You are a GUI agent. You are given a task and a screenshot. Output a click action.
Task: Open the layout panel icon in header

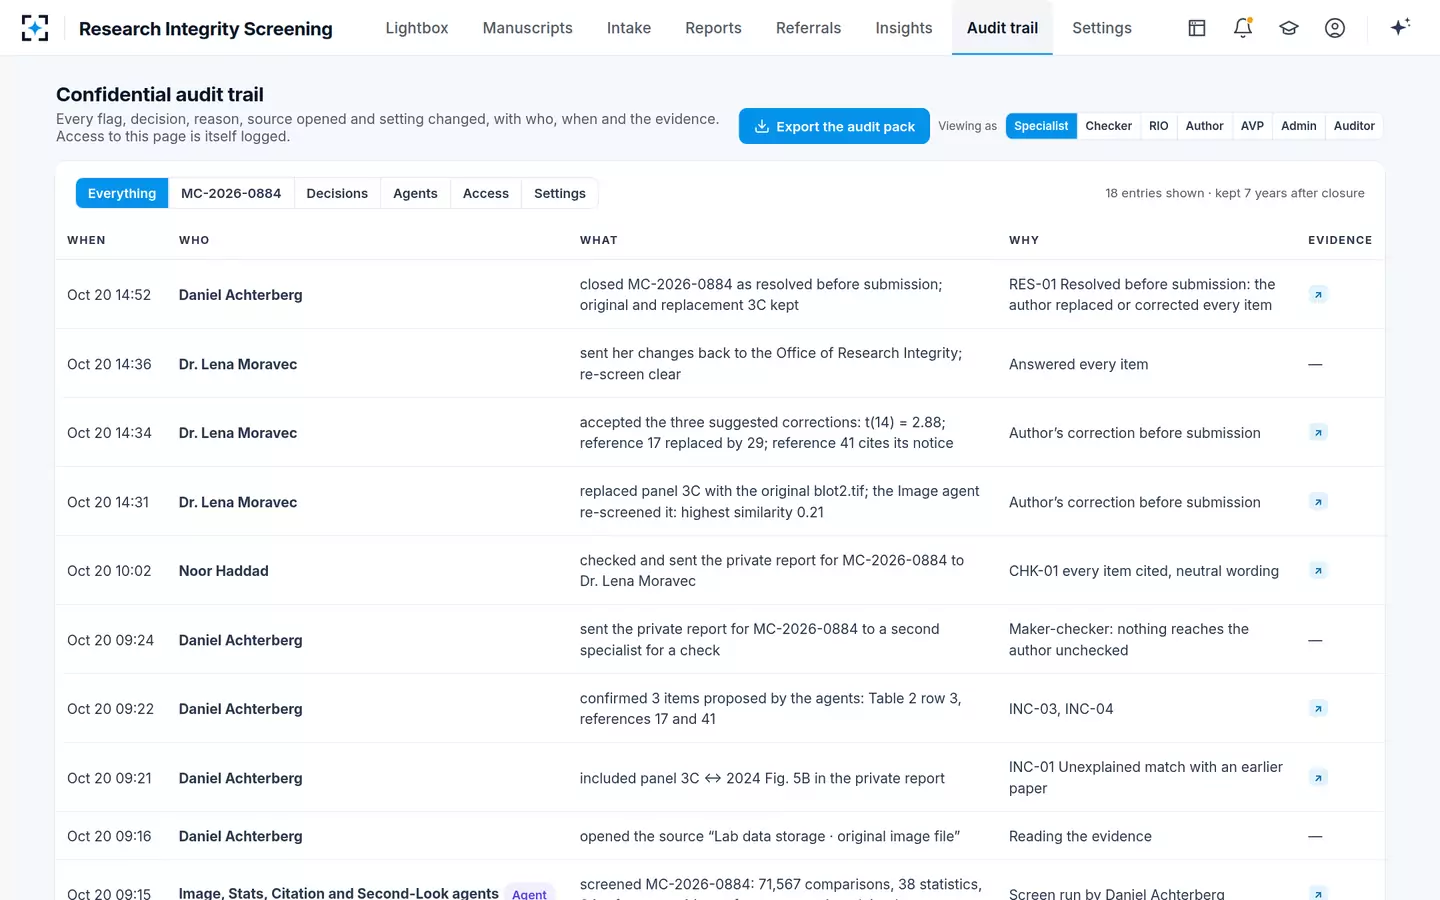pos(1197,28)
